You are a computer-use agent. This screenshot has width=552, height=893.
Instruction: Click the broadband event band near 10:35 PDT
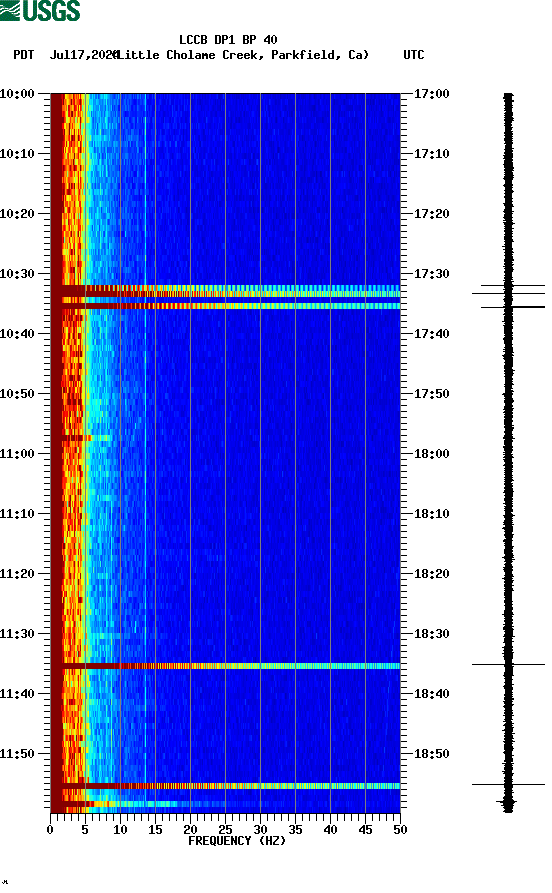(x=226, y=306)
